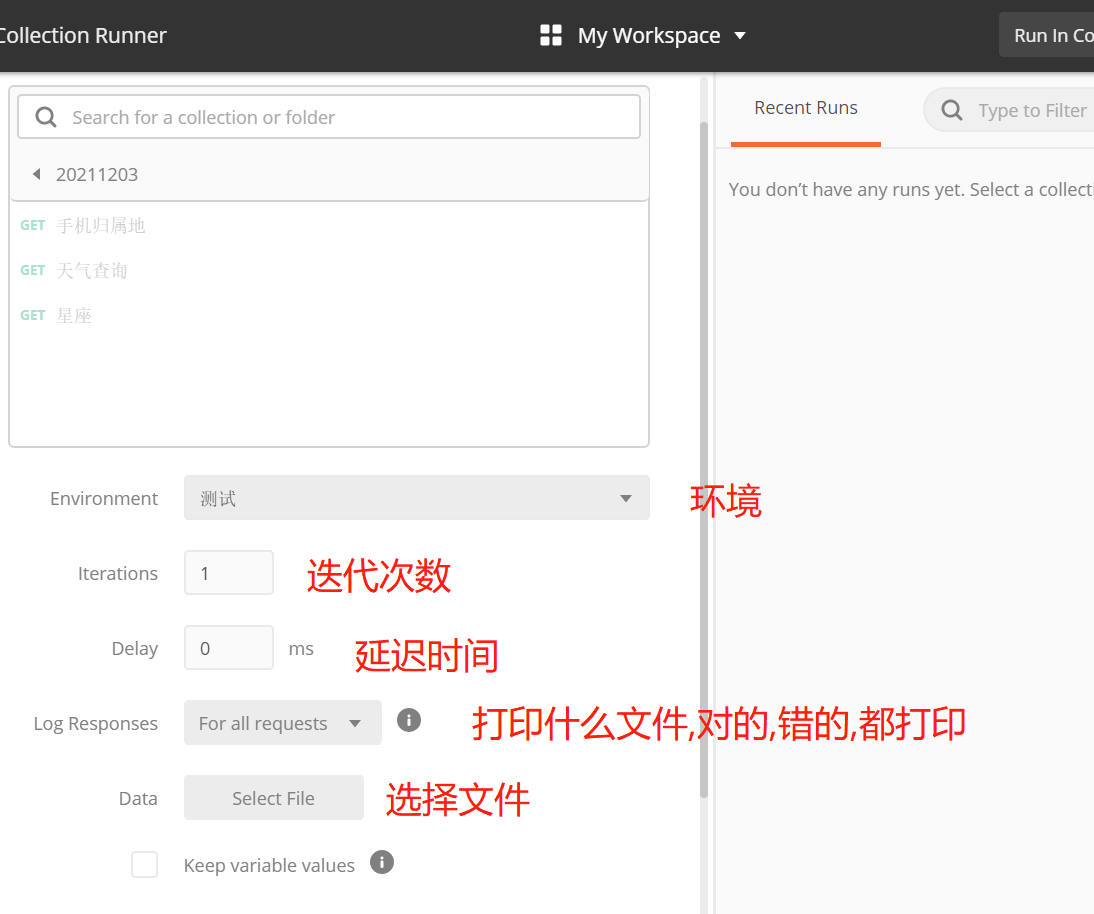Open the My Workspace dropdown arrow
1094x914 pixels.
tap(740, 36)
